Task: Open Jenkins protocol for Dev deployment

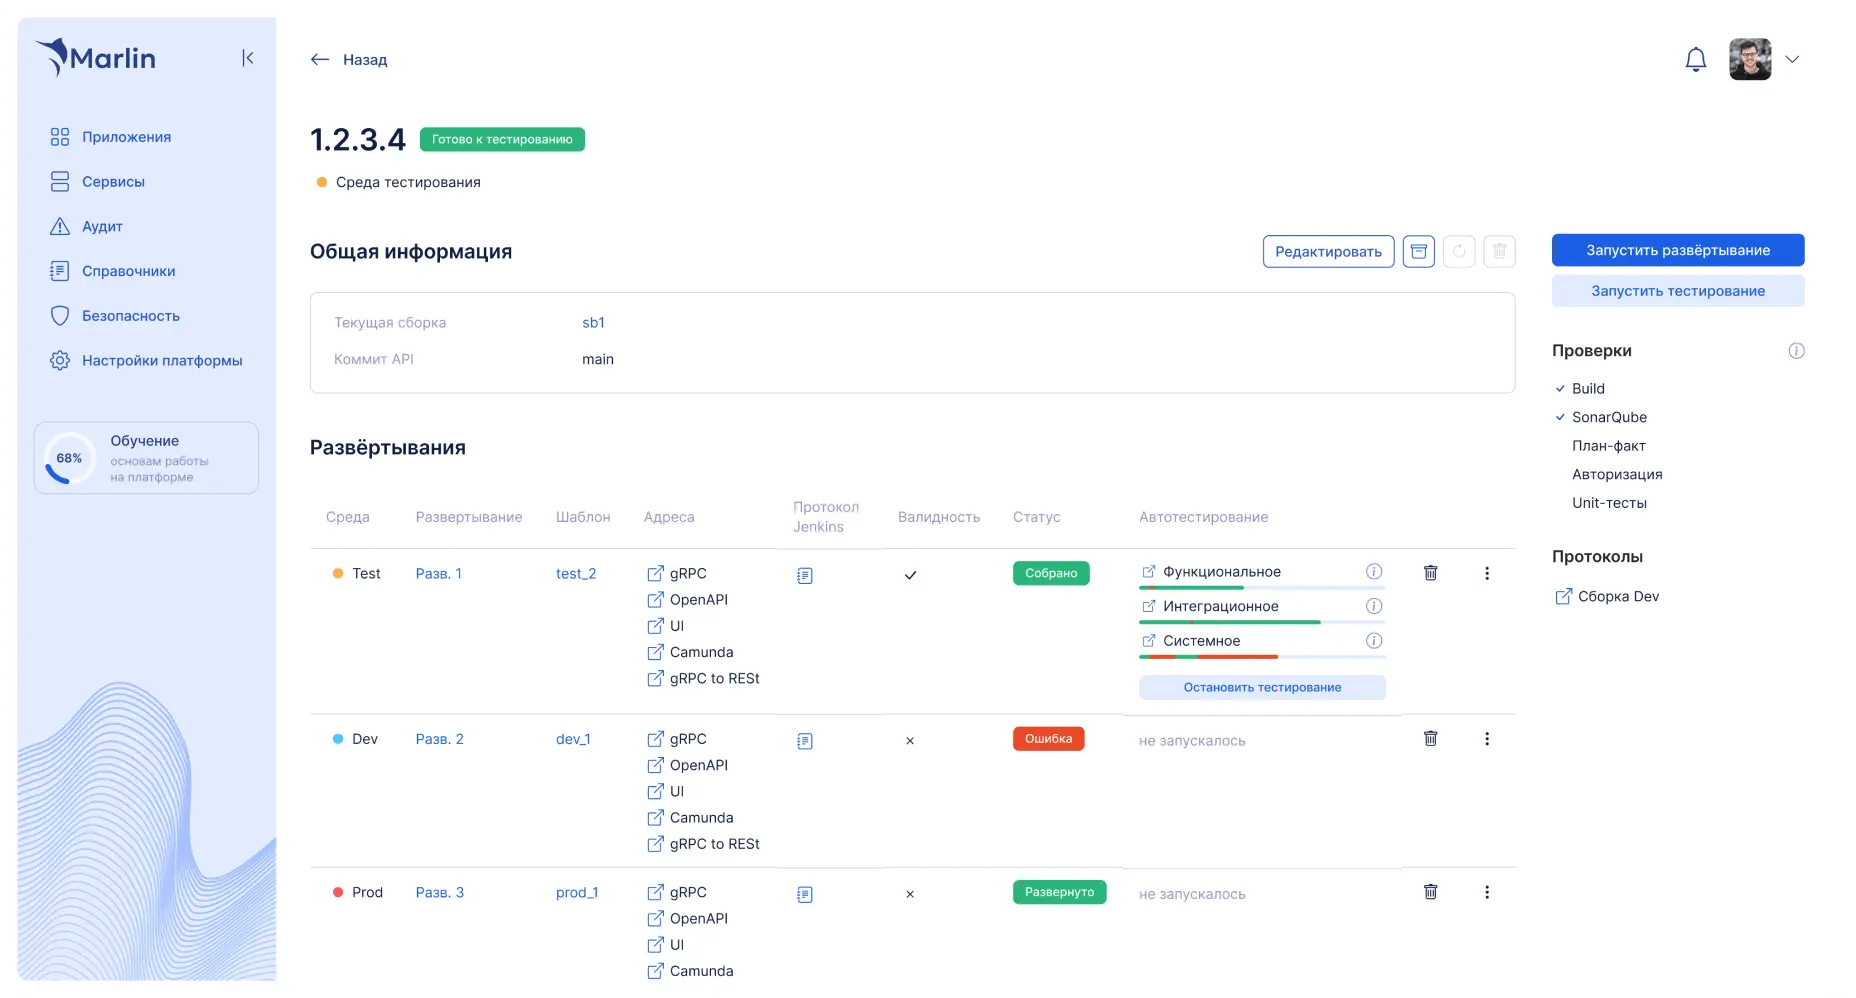Action: pyautogui.click(x=805, y=741)
